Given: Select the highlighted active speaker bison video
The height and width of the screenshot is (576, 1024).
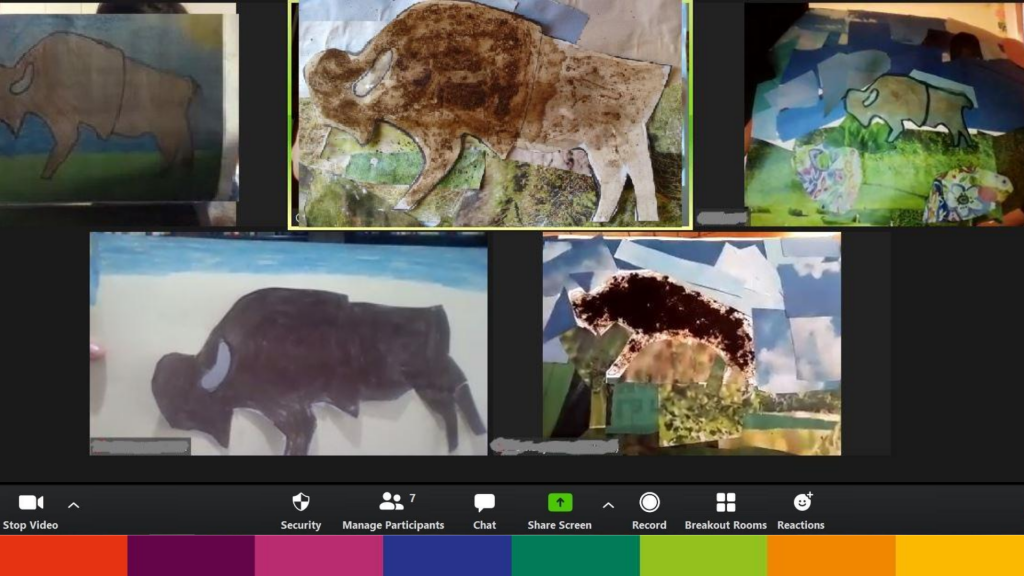Looking at the screenshot, I should [x=490, y=114].
